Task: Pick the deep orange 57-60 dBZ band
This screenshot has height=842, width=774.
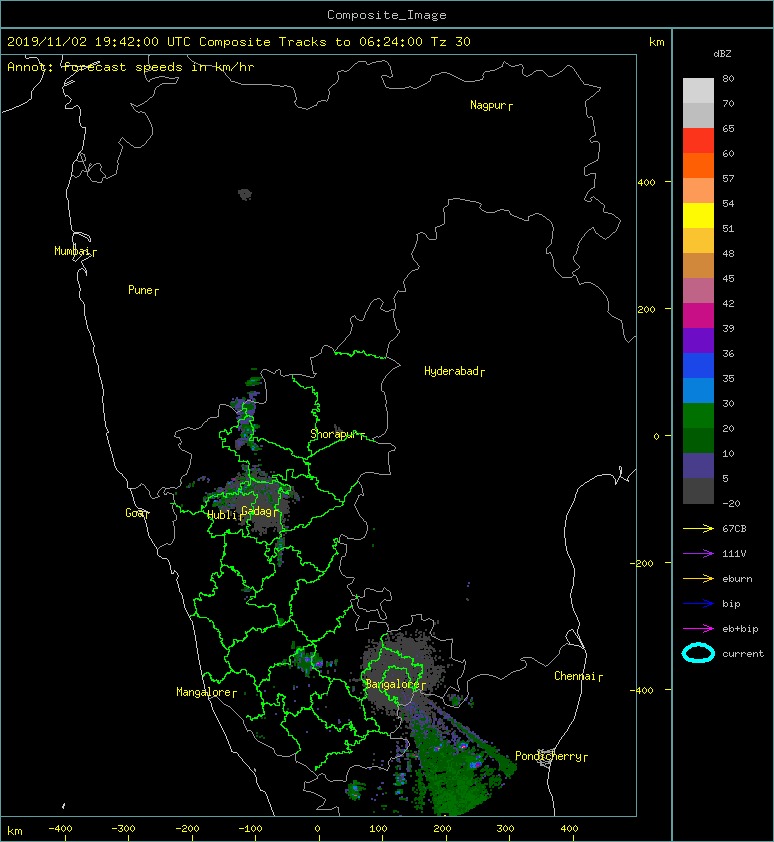Action: pyautogui.click(x=698, y=165)
